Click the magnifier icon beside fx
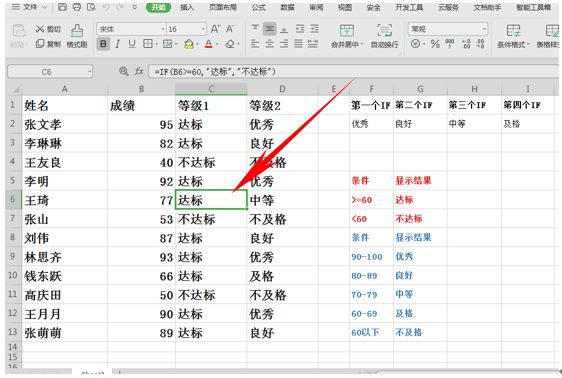 (x=124, y=71)
